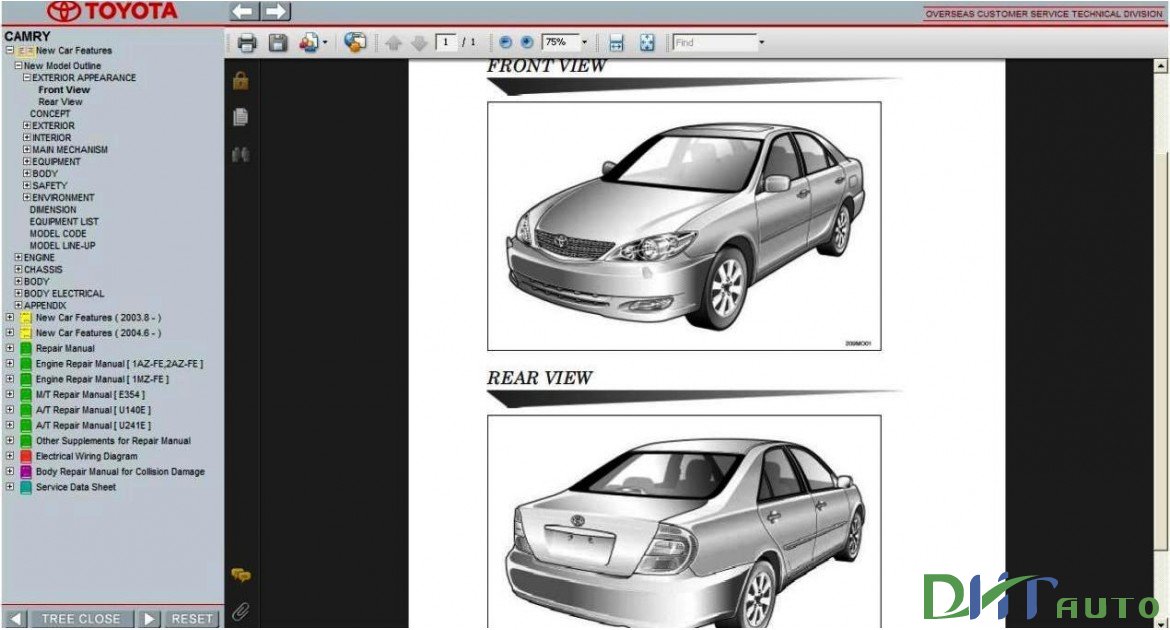Open the collaborate/share icon in the toolbar

pyautogui.click(x=308, y=43)
